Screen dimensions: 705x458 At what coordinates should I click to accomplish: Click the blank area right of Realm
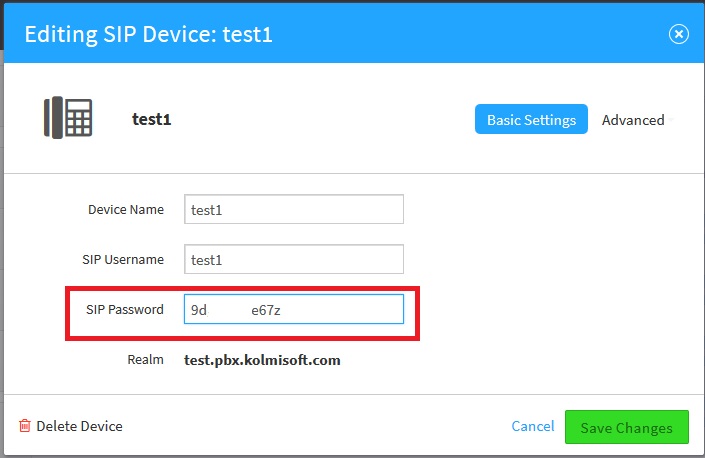(520, 360)
